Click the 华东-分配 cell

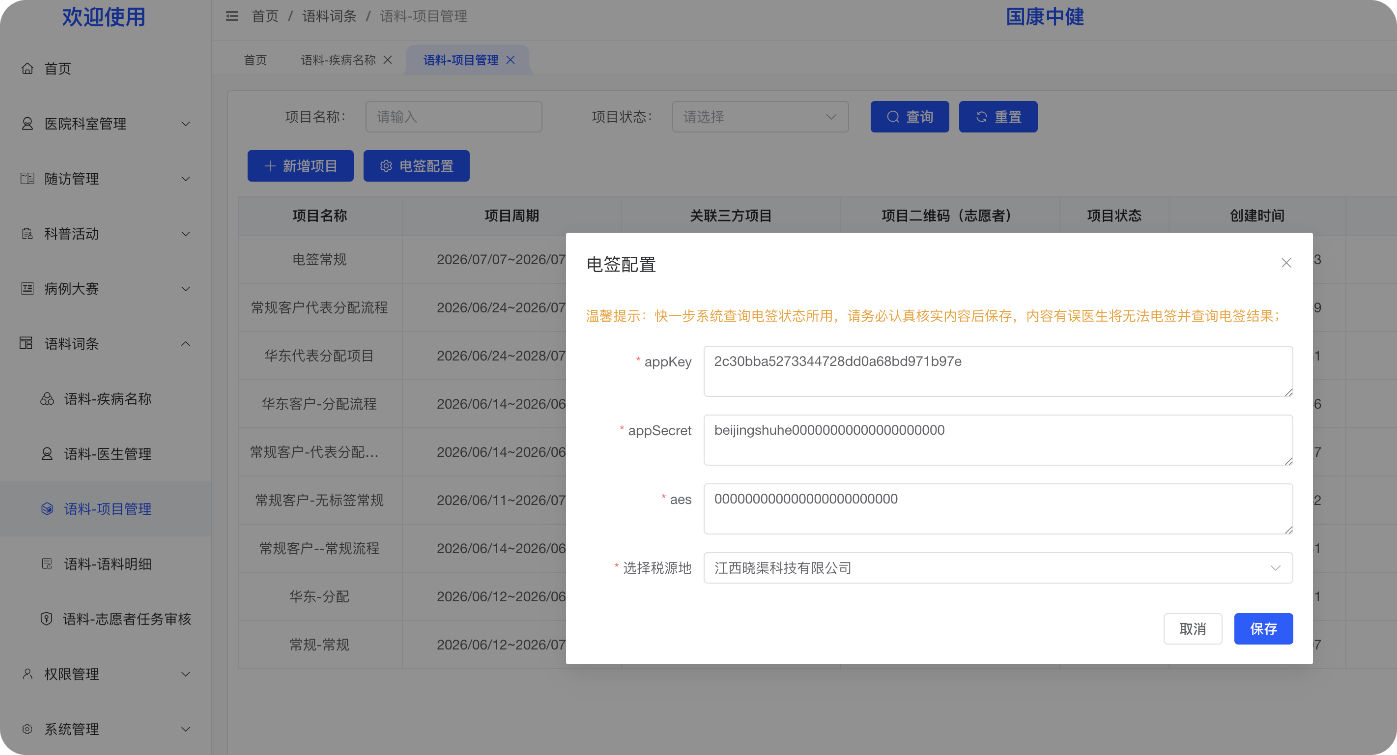(x=320, y=597)
